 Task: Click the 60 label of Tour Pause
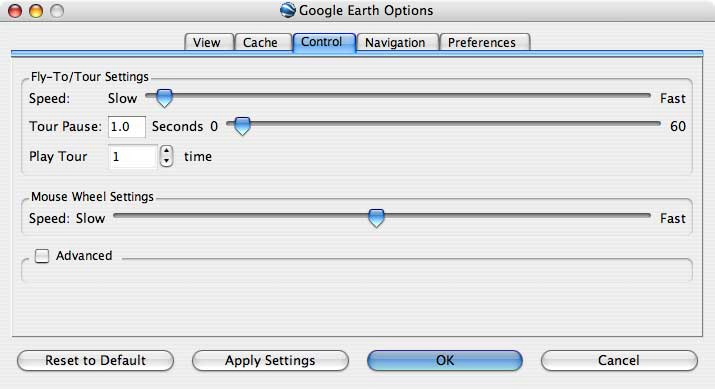tap(678, 126)
